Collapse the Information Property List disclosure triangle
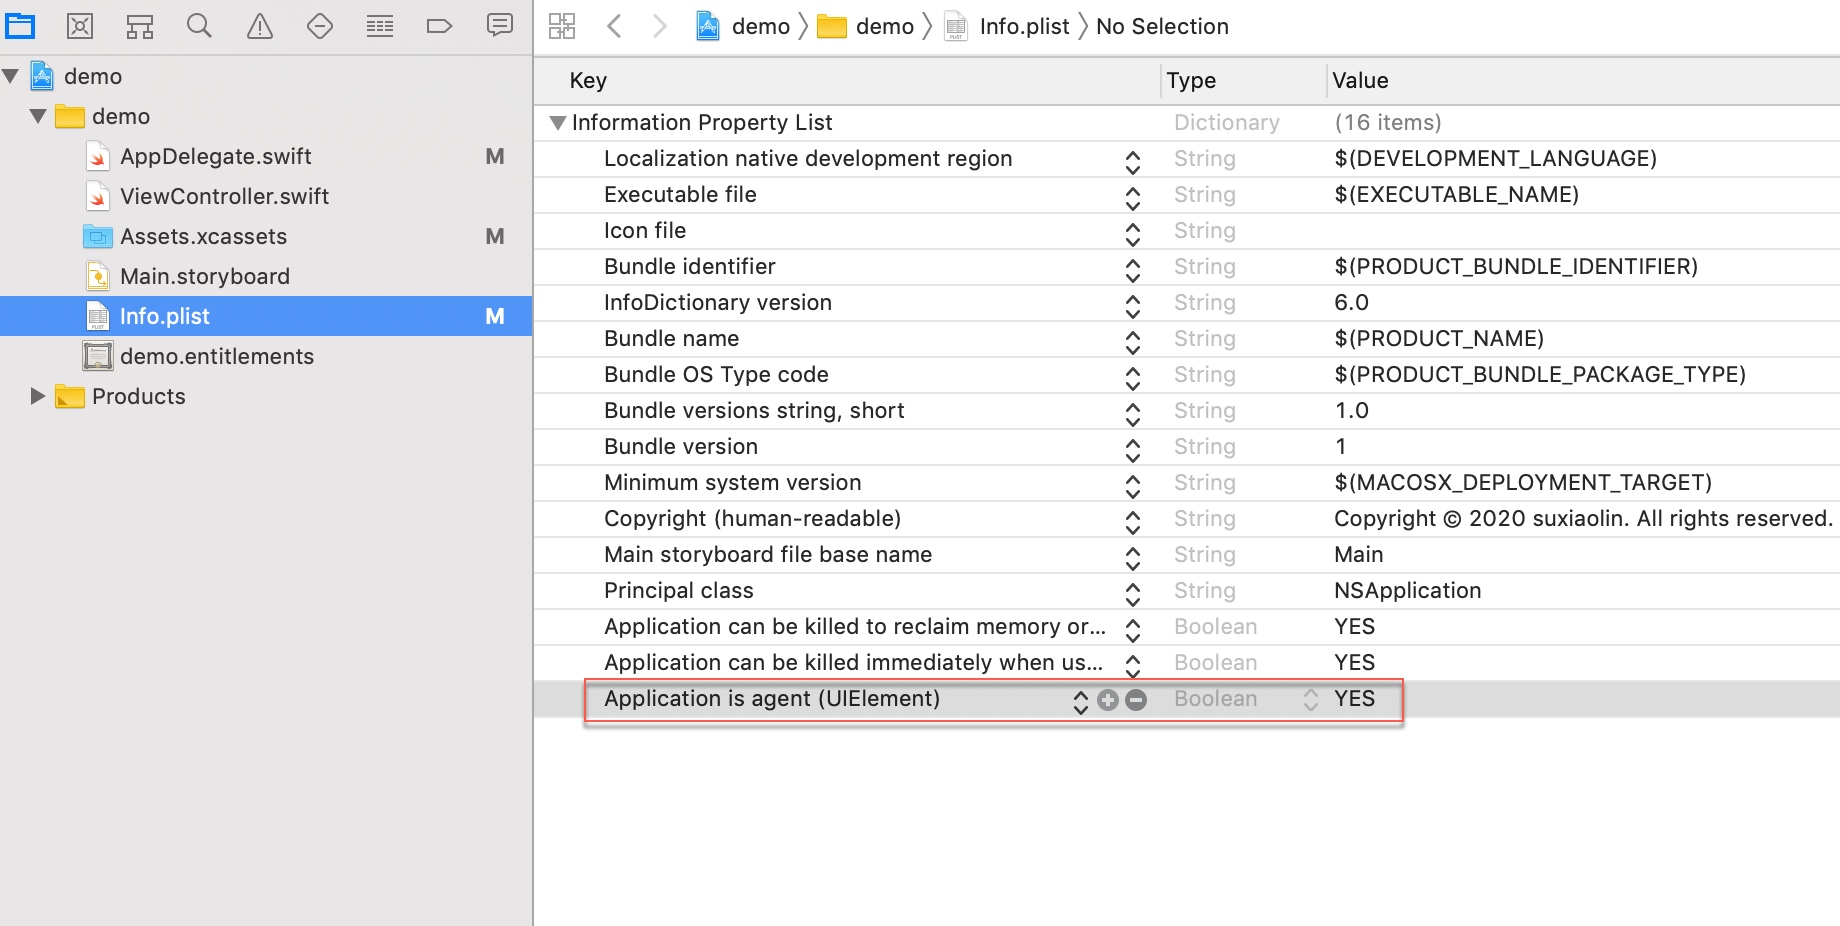This screenshot has height=926, width=1840. 558,123
